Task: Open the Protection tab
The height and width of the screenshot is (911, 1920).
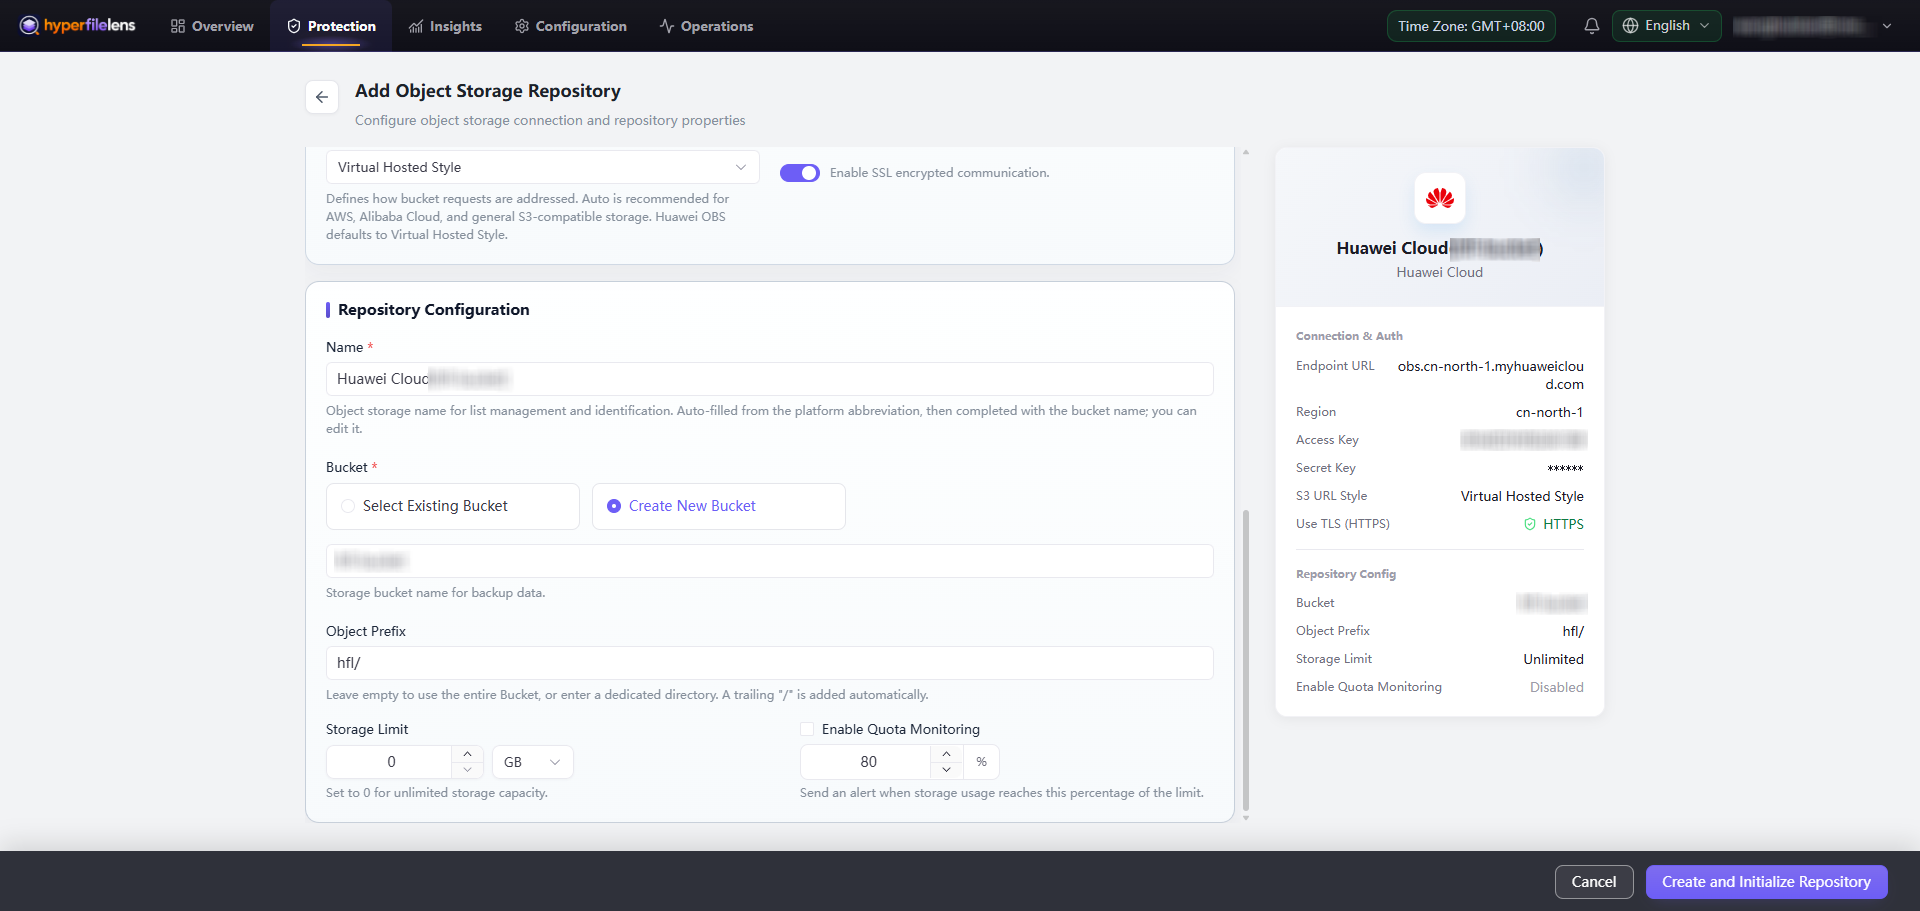Action: pyautogui.click(x=331, y=26)
